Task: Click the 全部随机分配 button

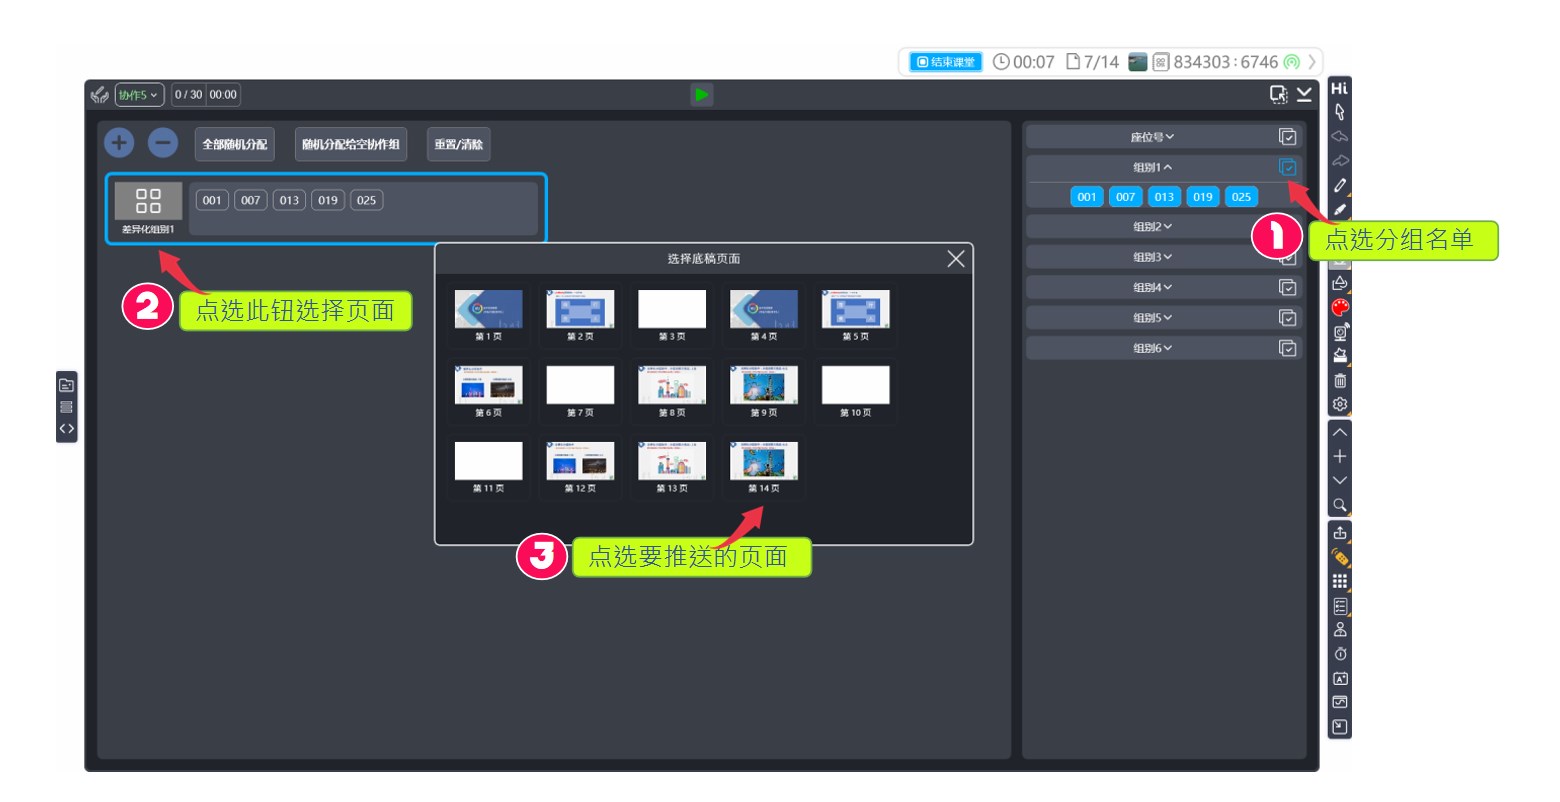Action: click(x=235, y=144)
